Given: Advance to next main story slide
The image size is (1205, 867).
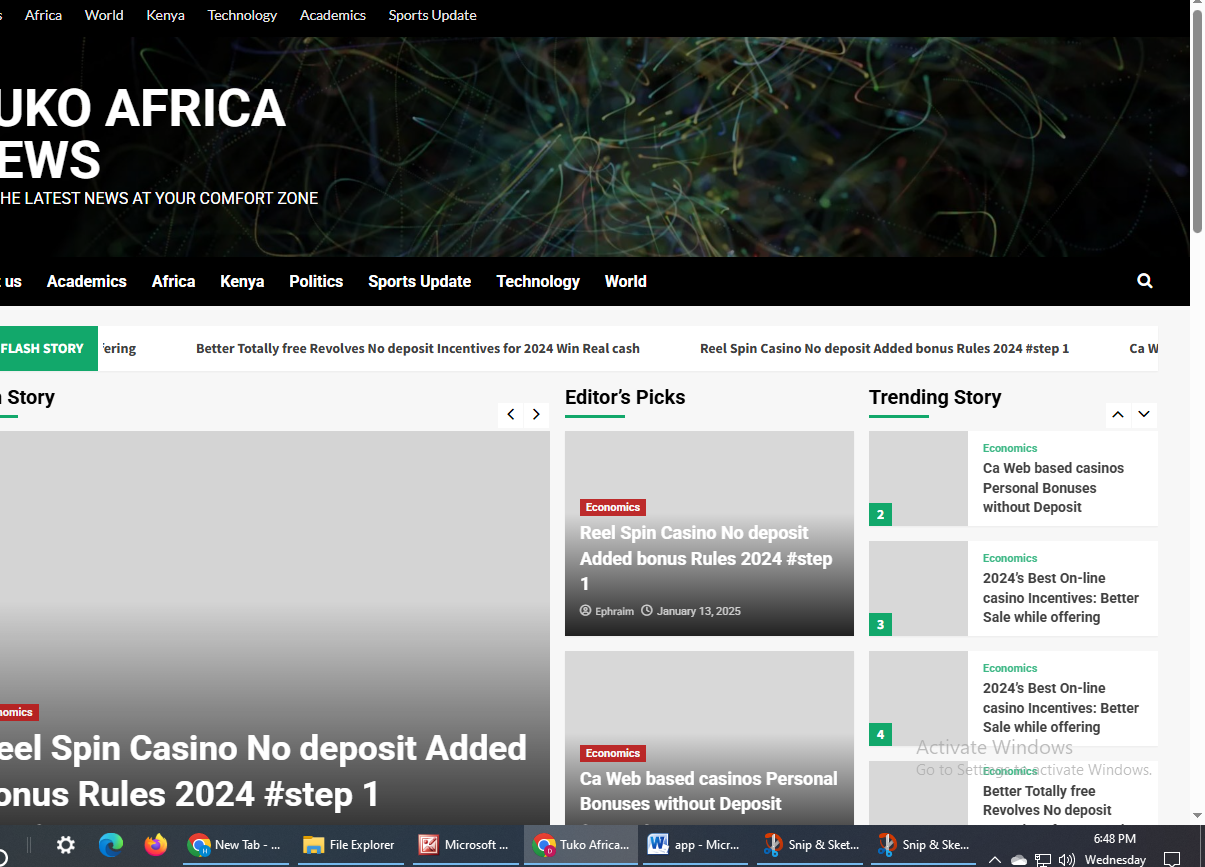Looking at the screenshot, I should click(x=537, y=414).
